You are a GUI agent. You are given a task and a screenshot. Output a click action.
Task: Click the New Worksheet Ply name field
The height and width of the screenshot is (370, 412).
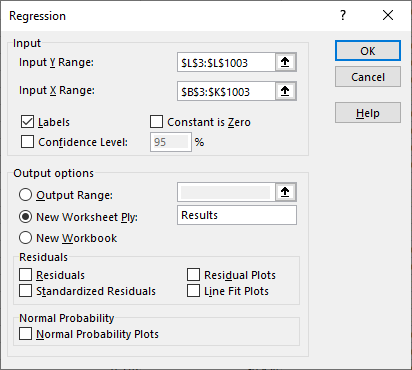pos(237,215)
